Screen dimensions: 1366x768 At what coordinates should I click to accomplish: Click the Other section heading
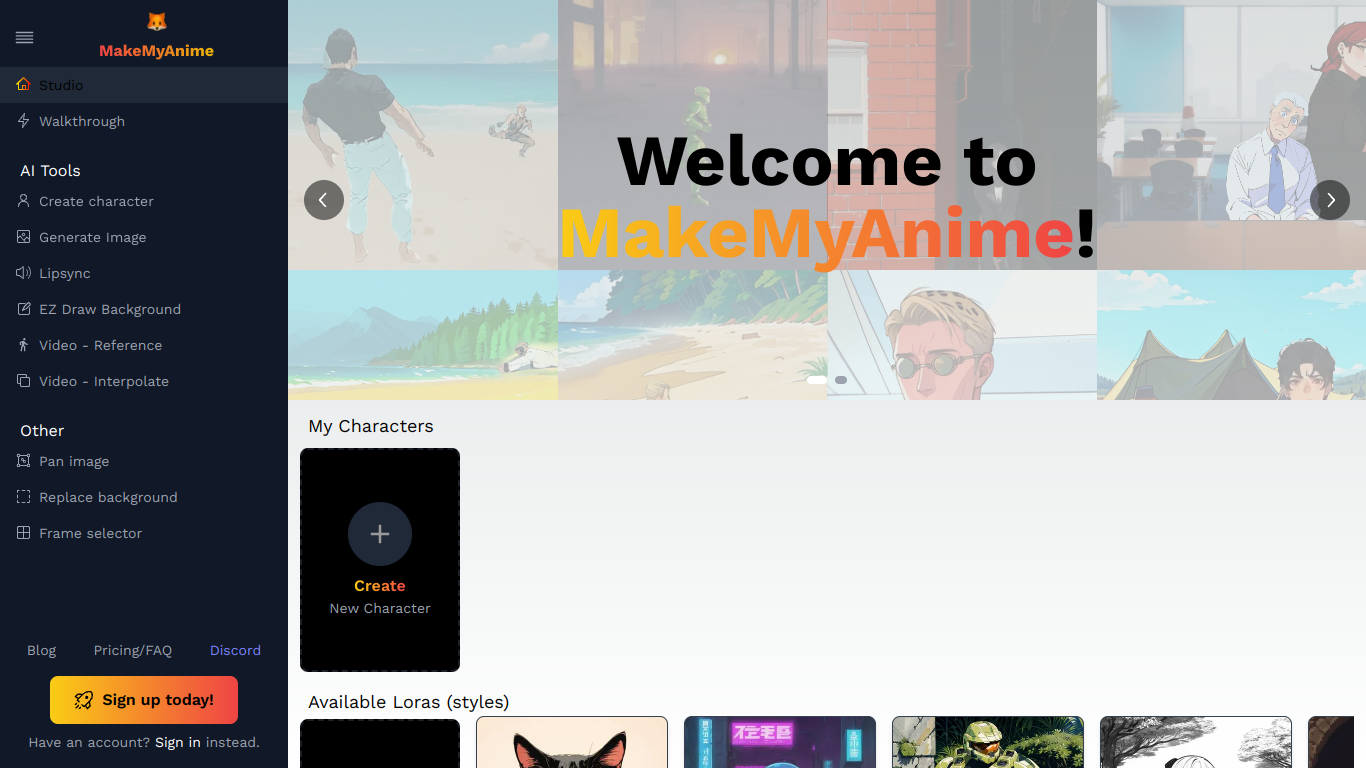coord(42,431)
